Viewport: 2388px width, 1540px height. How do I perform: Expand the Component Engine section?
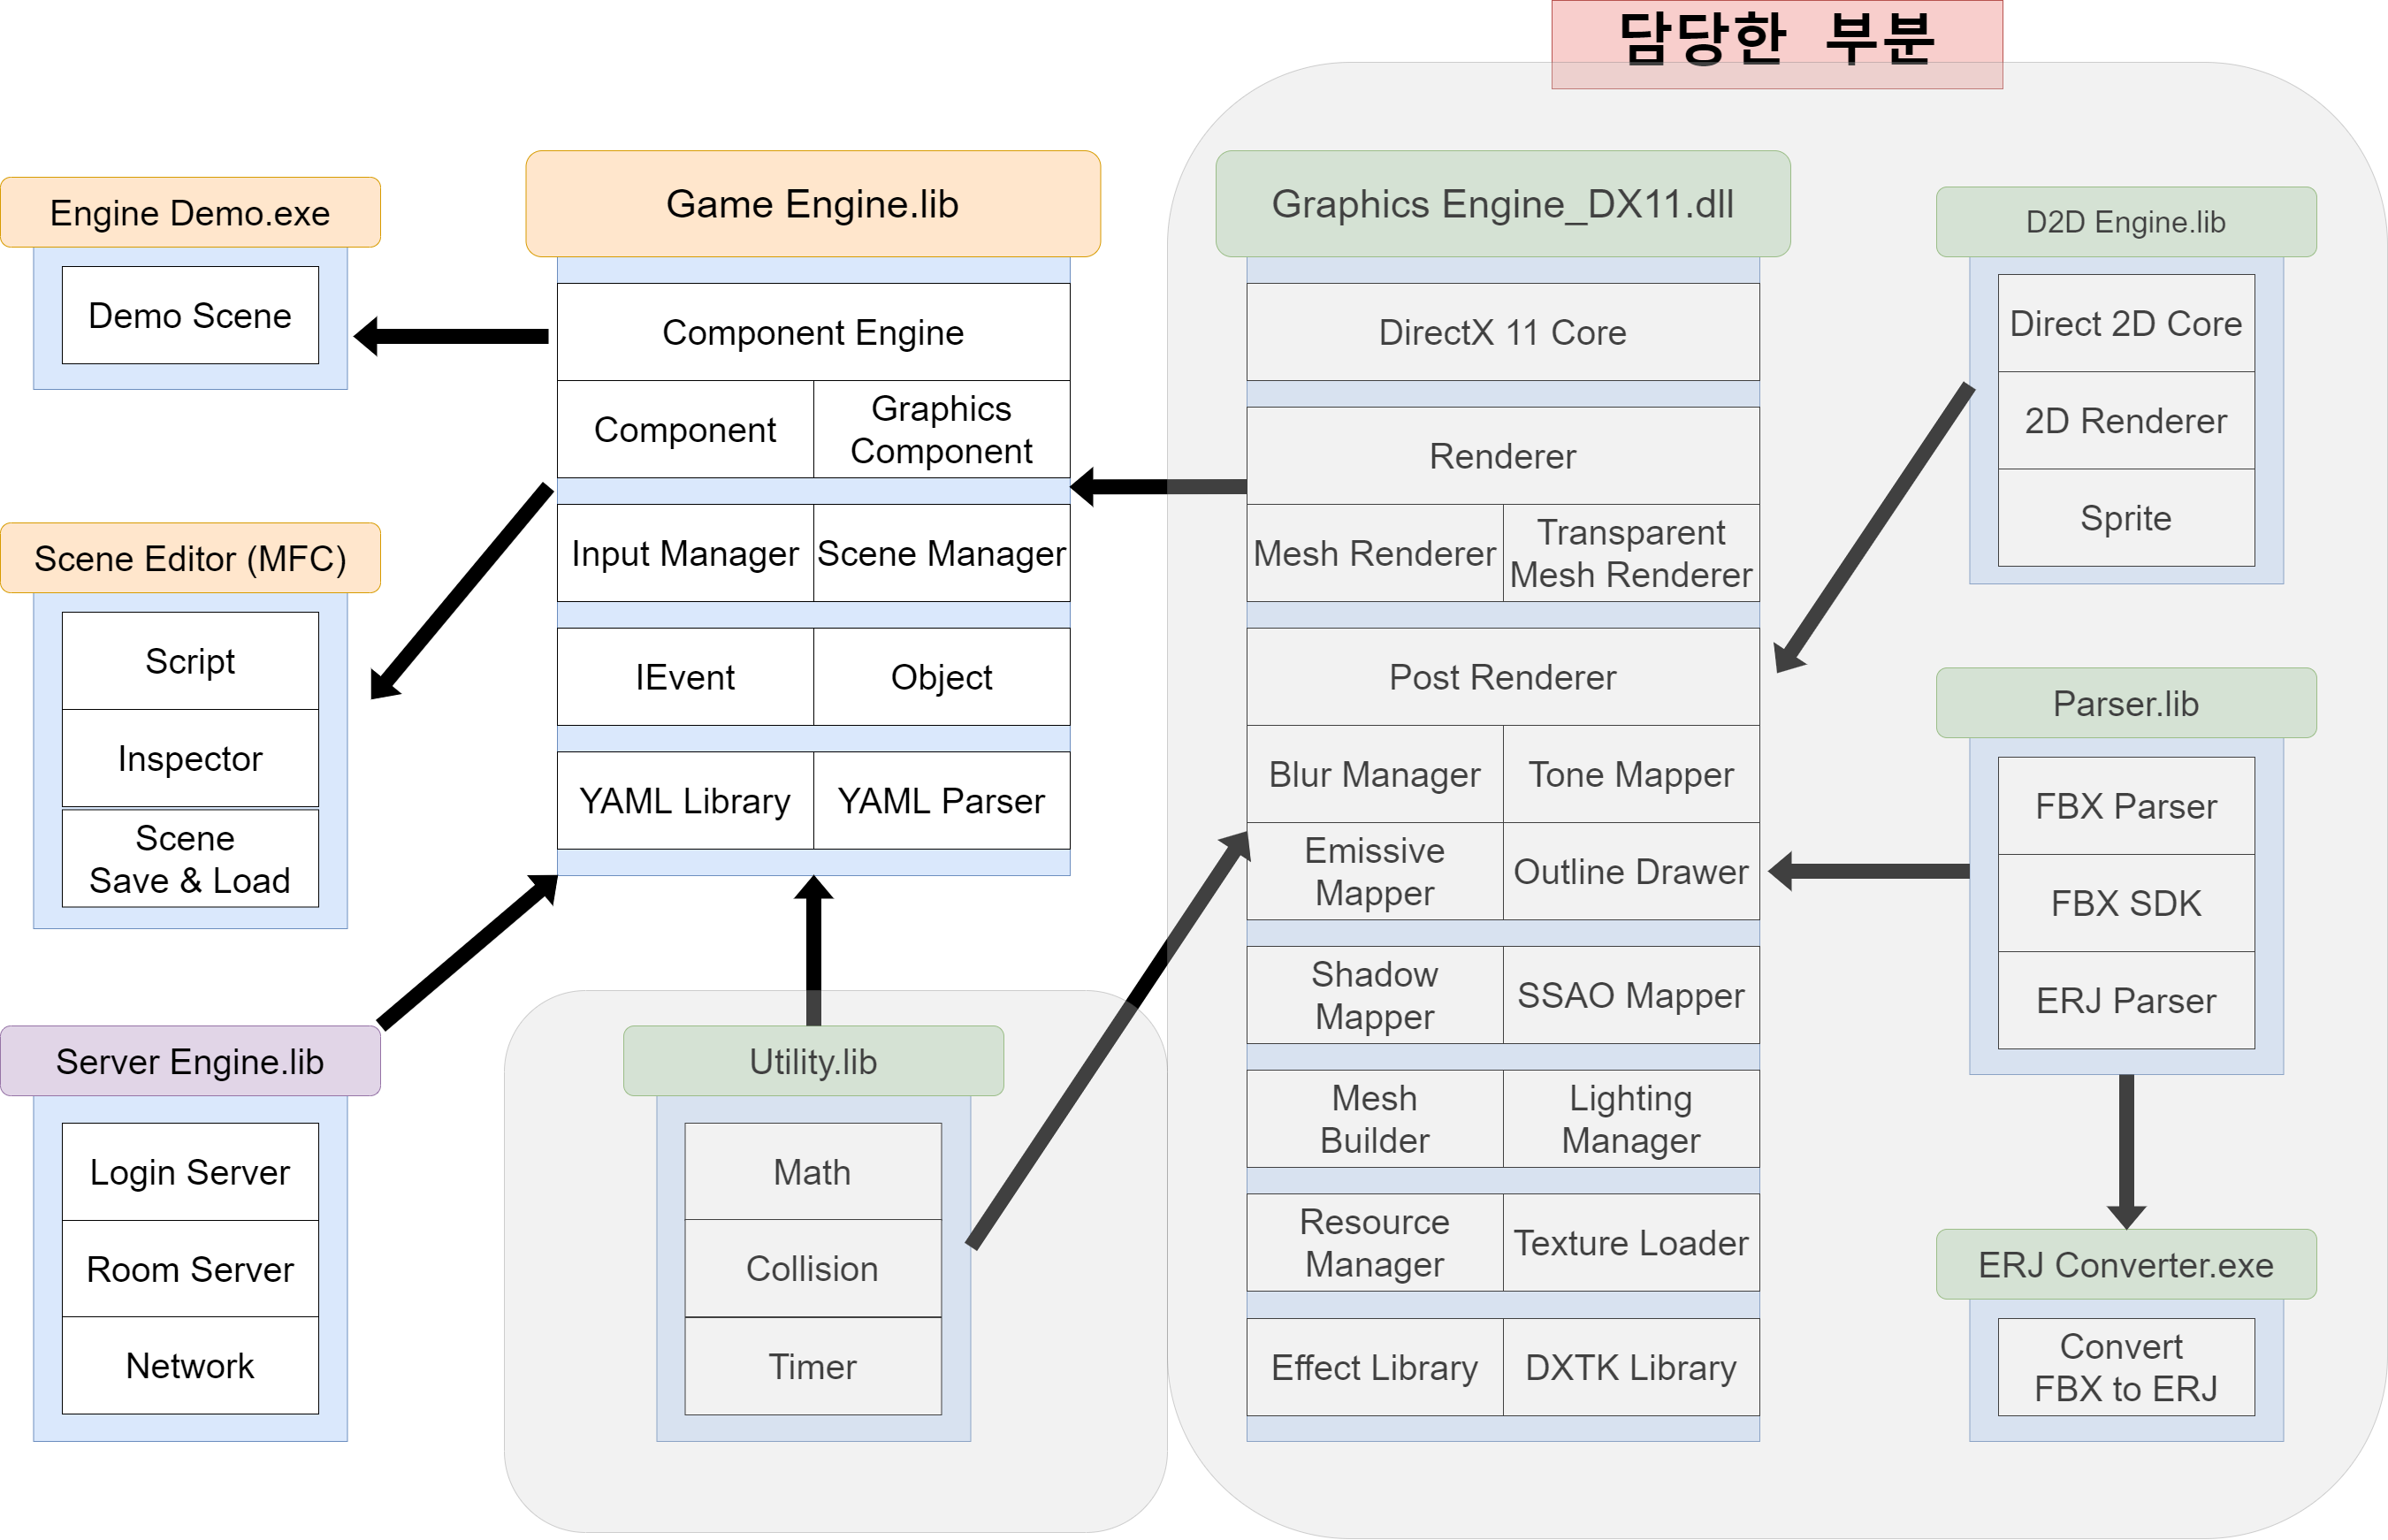[812, 332]
